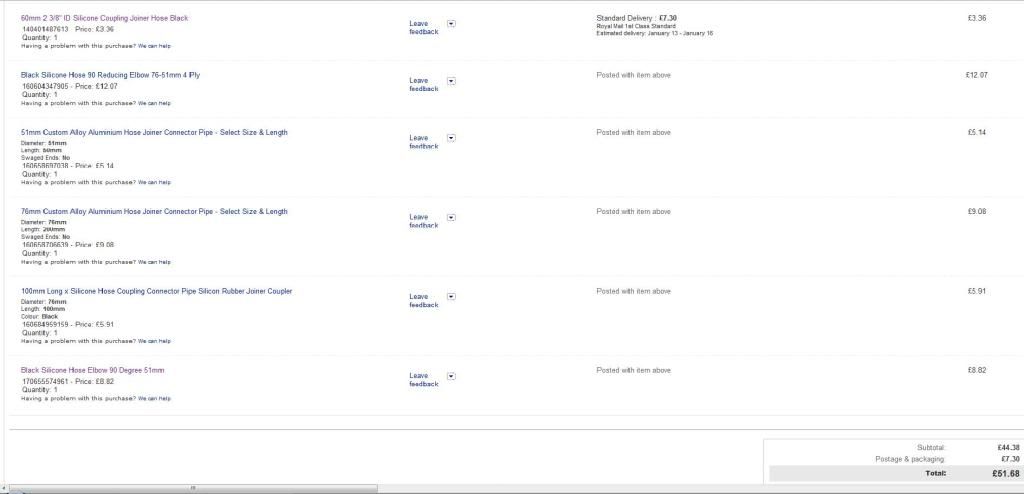Viewport: 1024px width, 494px height.
Task: Expand actions dropdown for 60mm Silicone Coupling
Action: coord(451,23)
